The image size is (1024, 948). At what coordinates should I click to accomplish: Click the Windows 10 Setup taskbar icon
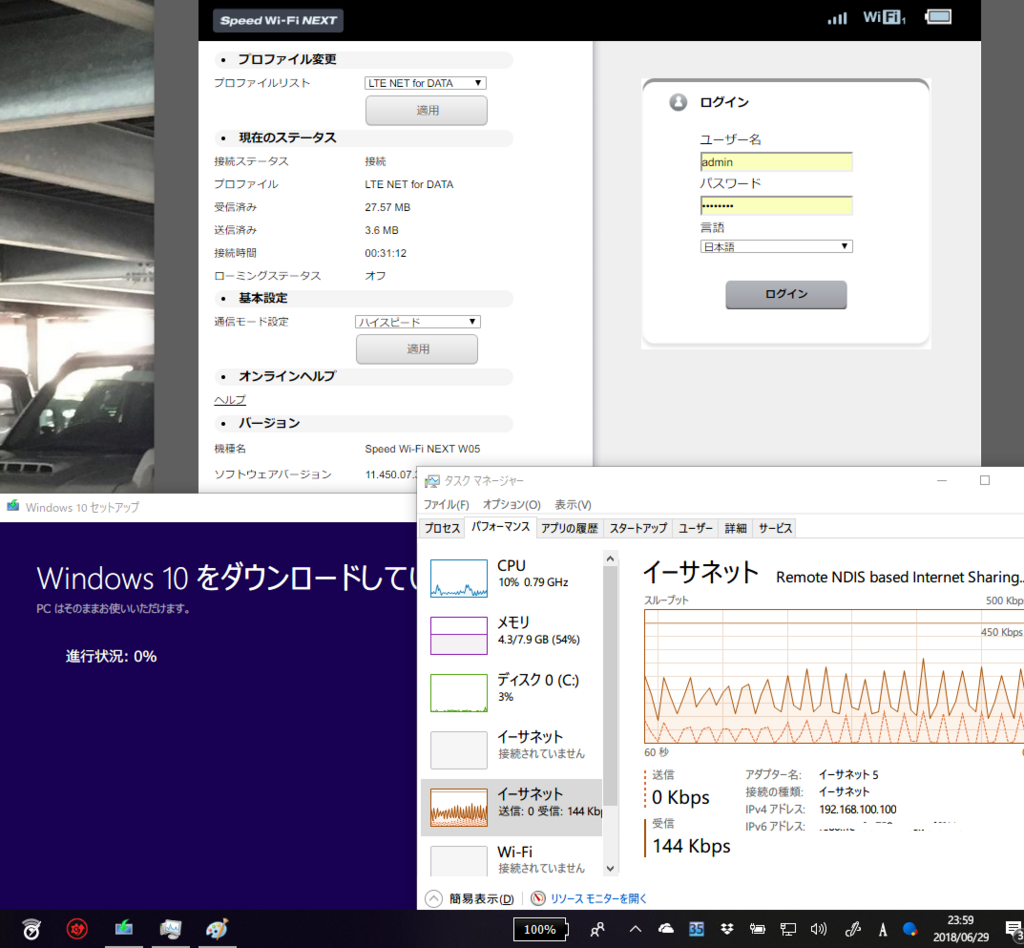(x=124, y=928)
